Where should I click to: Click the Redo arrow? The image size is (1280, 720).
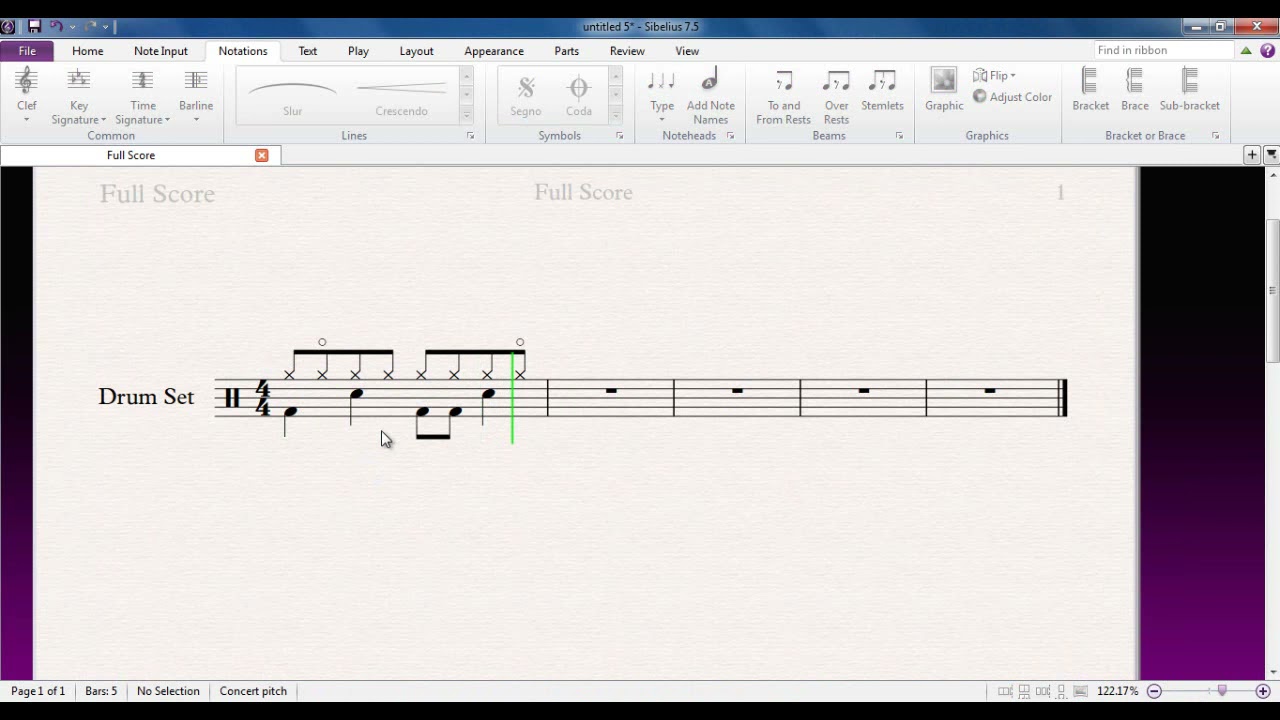pos(90,27)
